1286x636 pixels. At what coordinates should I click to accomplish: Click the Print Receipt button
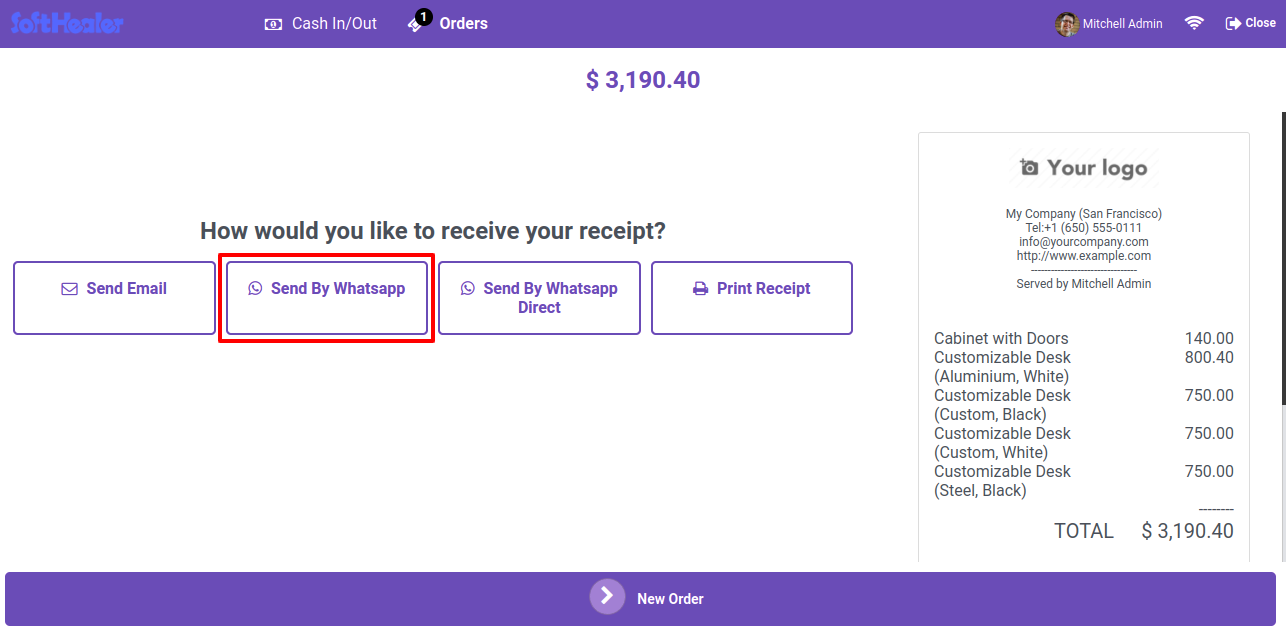(752, 298)
